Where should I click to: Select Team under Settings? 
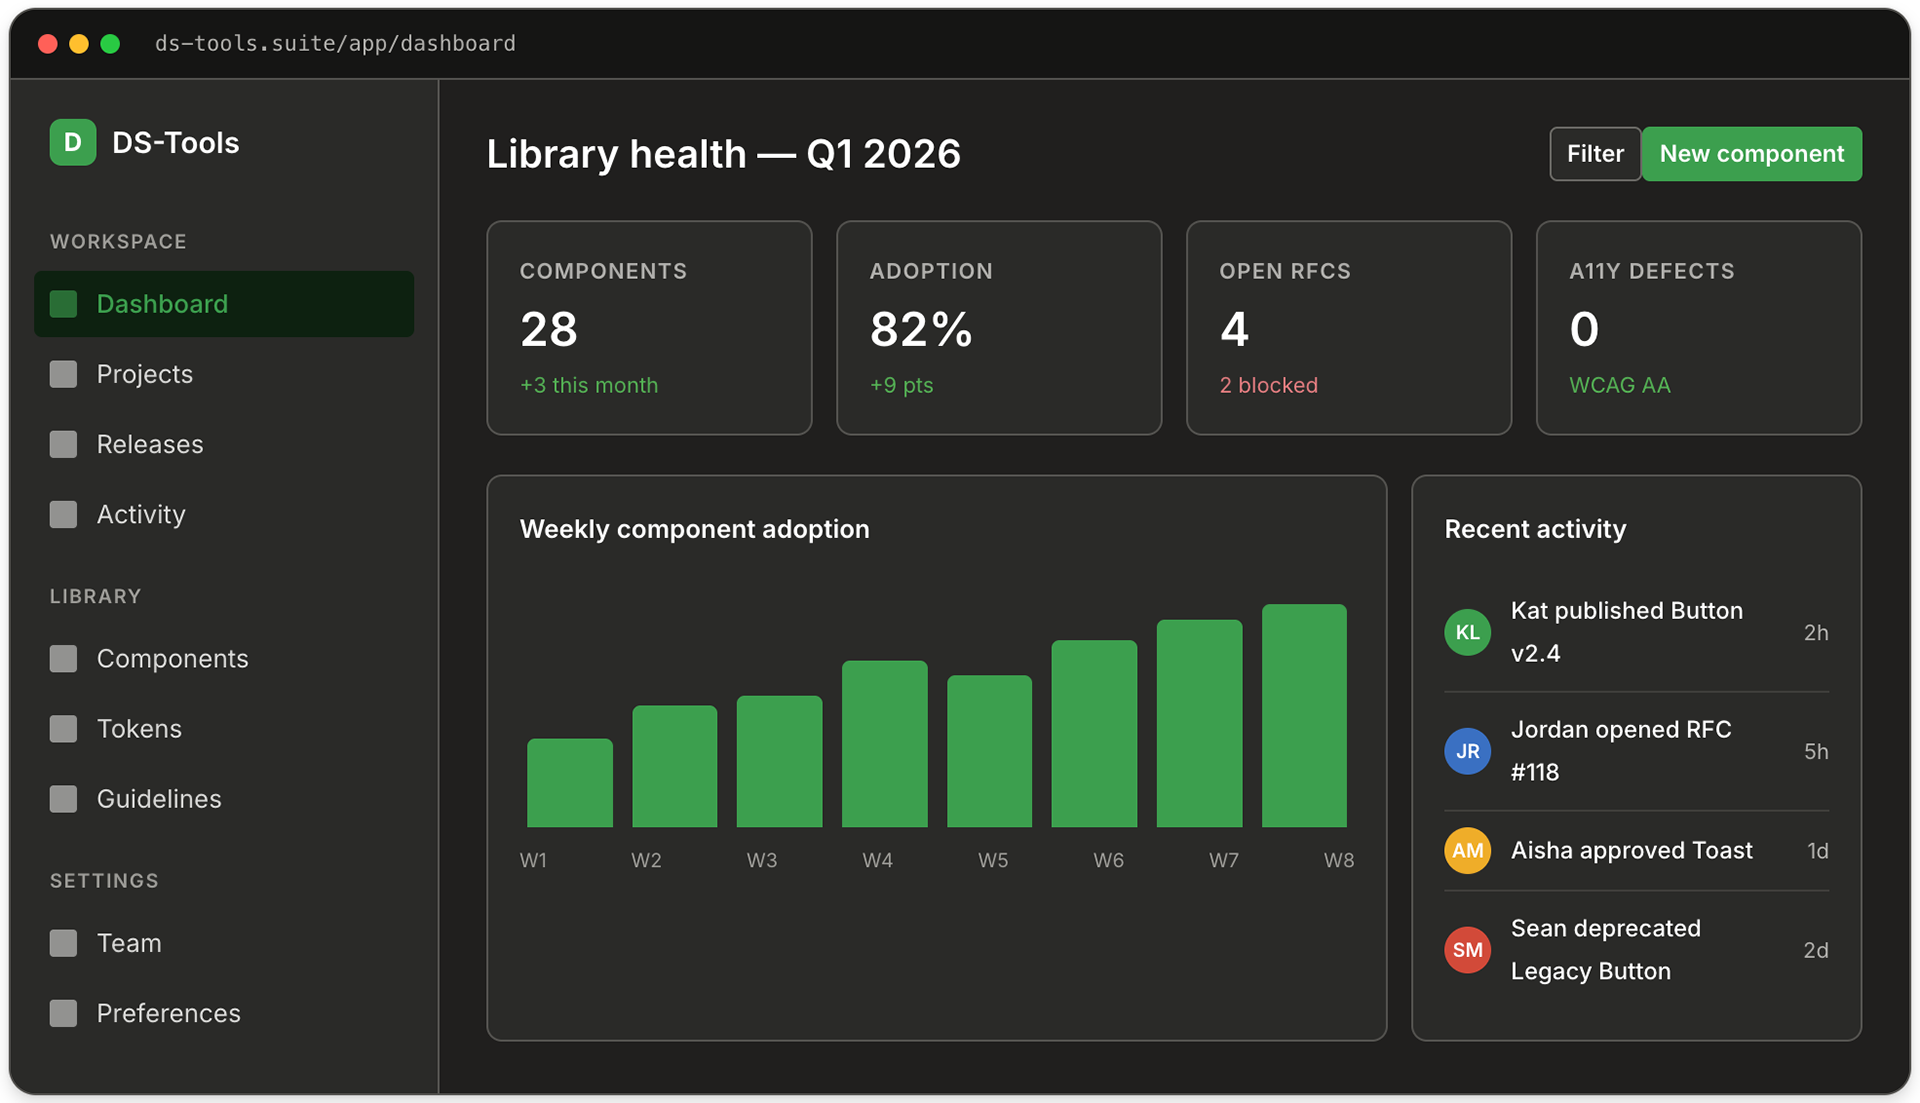(128, 943)
